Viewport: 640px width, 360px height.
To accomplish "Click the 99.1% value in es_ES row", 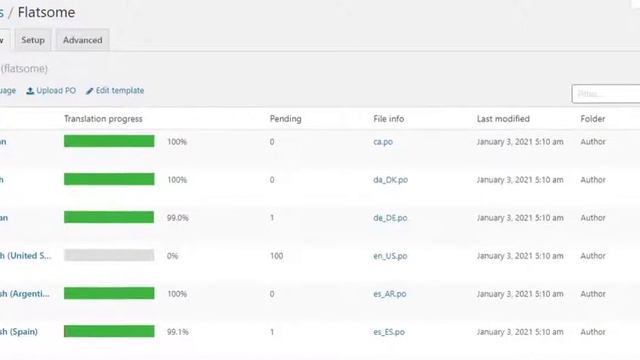I will click(x=178, y=332).
